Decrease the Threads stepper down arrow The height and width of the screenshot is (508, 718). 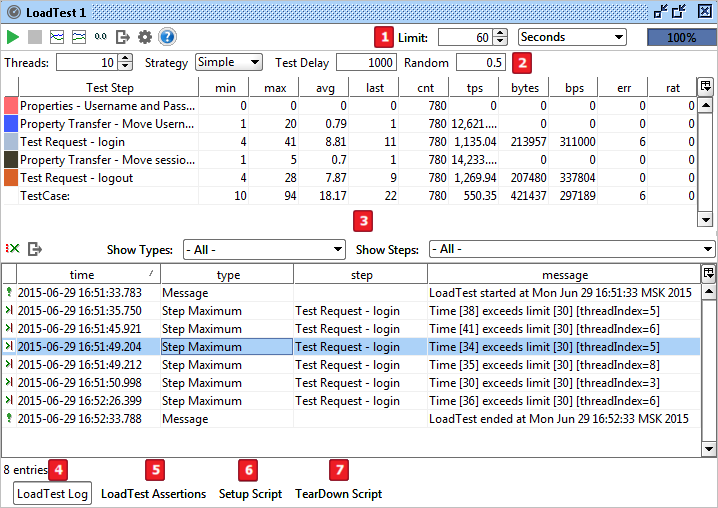125,66
